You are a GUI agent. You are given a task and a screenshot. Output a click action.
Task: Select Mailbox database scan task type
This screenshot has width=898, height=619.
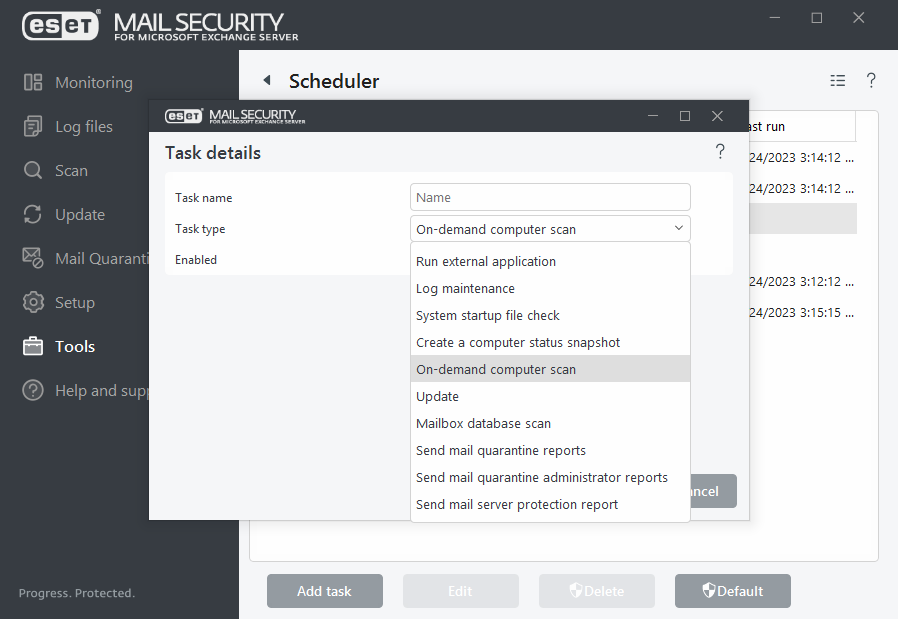(483, 423)
